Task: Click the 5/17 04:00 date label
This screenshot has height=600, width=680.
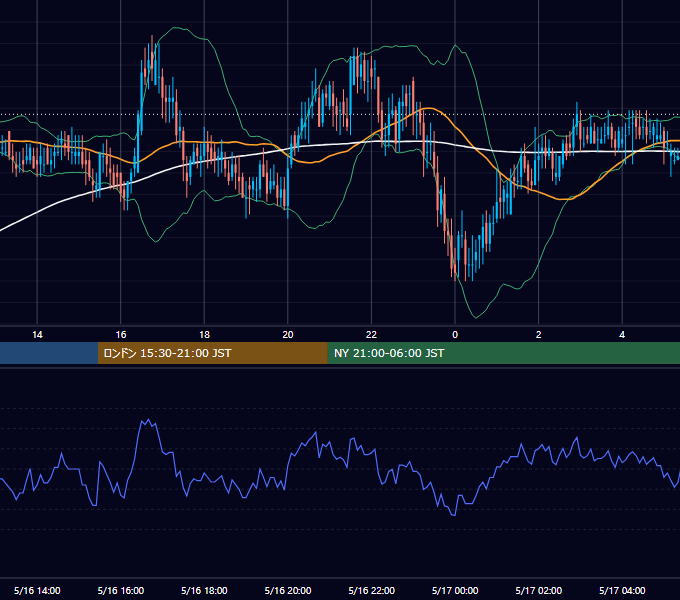Action: pyautogui.click(x=622, y=590)
